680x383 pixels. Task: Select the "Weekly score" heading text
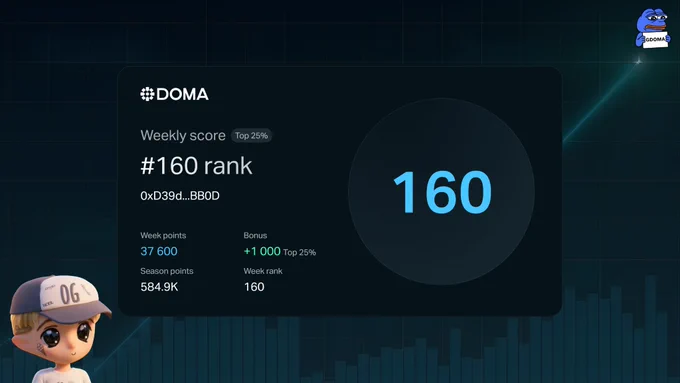[x=183, y=136]
